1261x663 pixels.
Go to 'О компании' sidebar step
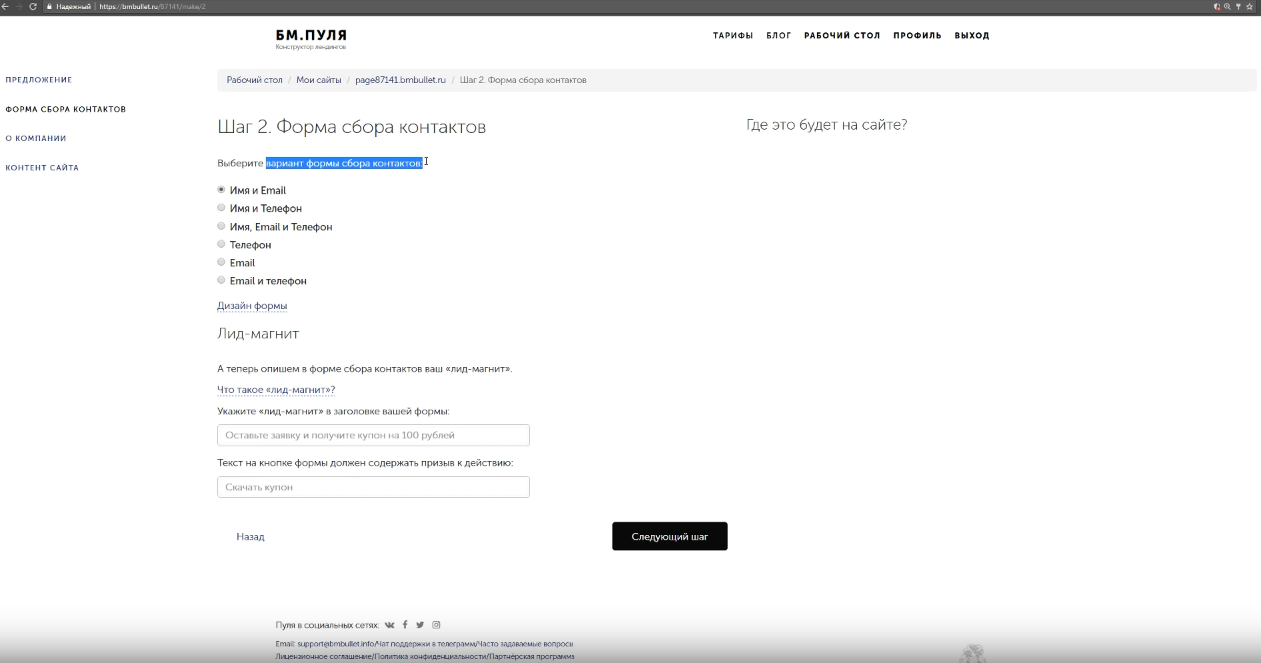point(36,138)
